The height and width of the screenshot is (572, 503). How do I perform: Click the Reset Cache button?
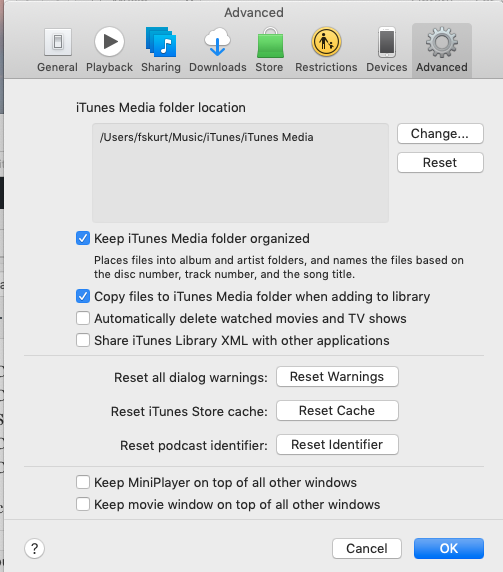click(337, 410)
